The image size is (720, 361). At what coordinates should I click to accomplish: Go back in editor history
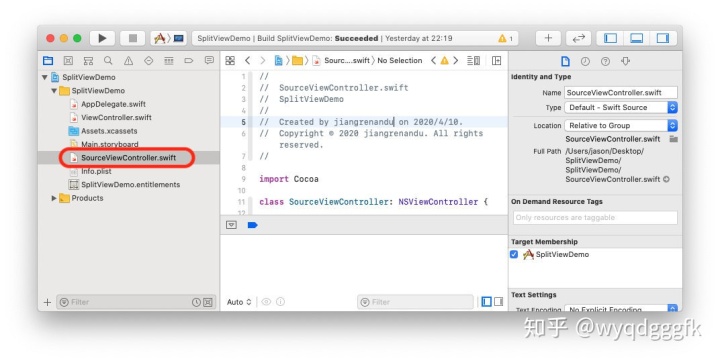248,61
